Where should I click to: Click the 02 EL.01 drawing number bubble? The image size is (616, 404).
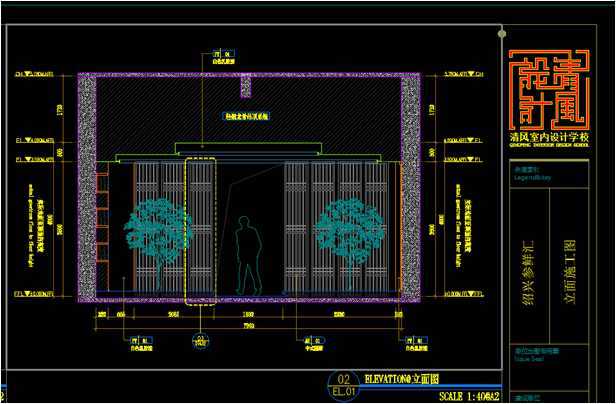(x=343, y=386)
